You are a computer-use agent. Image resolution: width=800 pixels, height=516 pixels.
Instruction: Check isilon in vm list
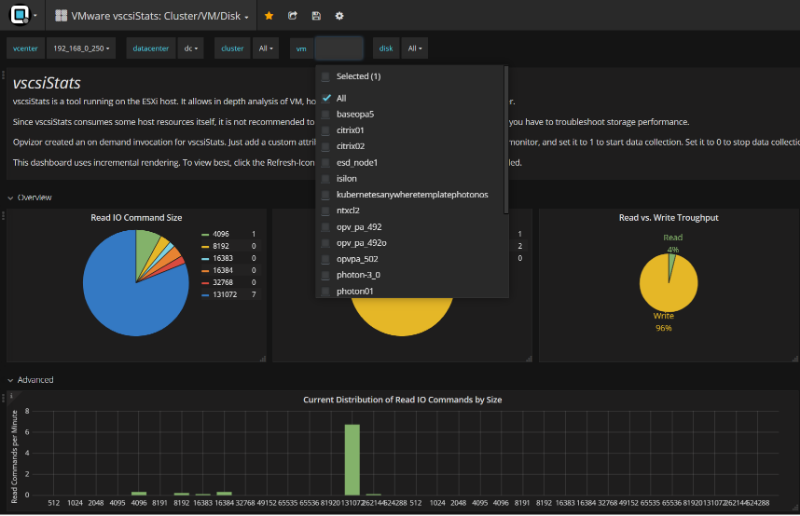point(326,179)
